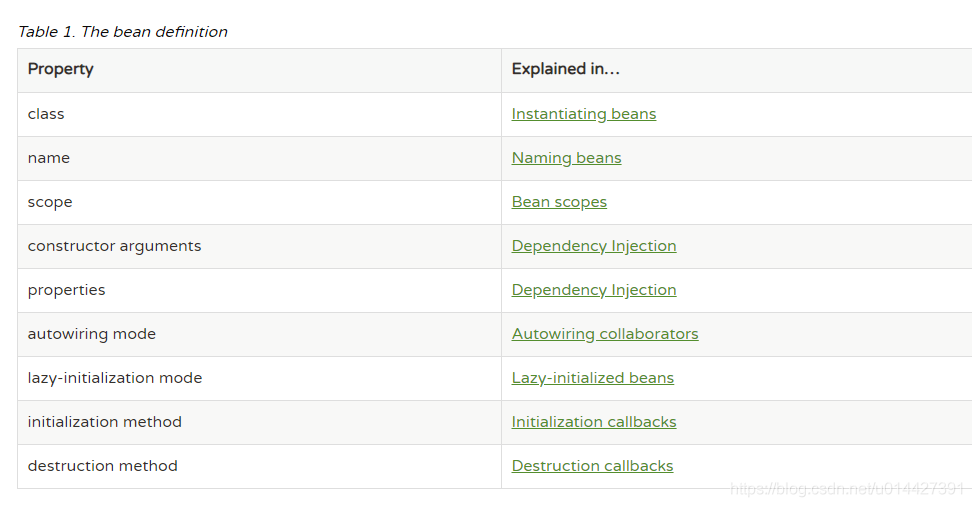Open the Instantiating beans link
This screenshot has height=507, width=972.
583,114
